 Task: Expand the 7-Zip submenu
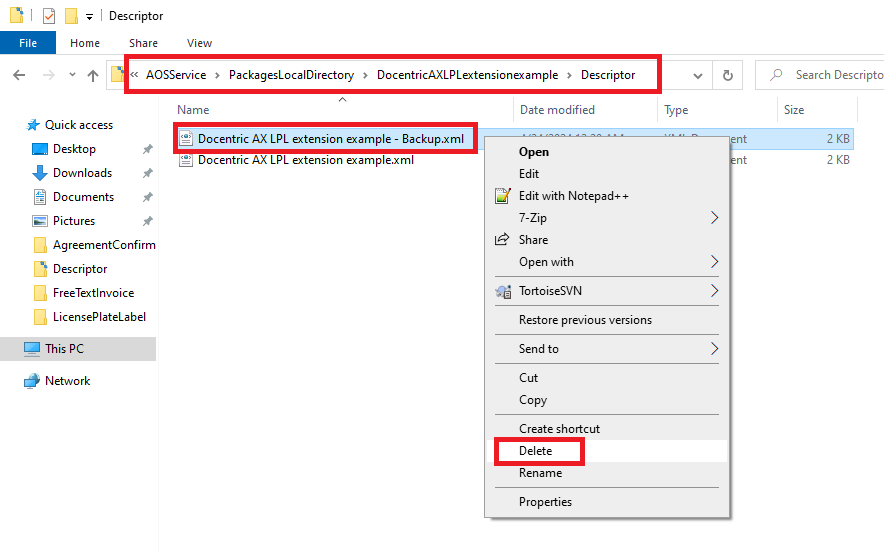714,218
